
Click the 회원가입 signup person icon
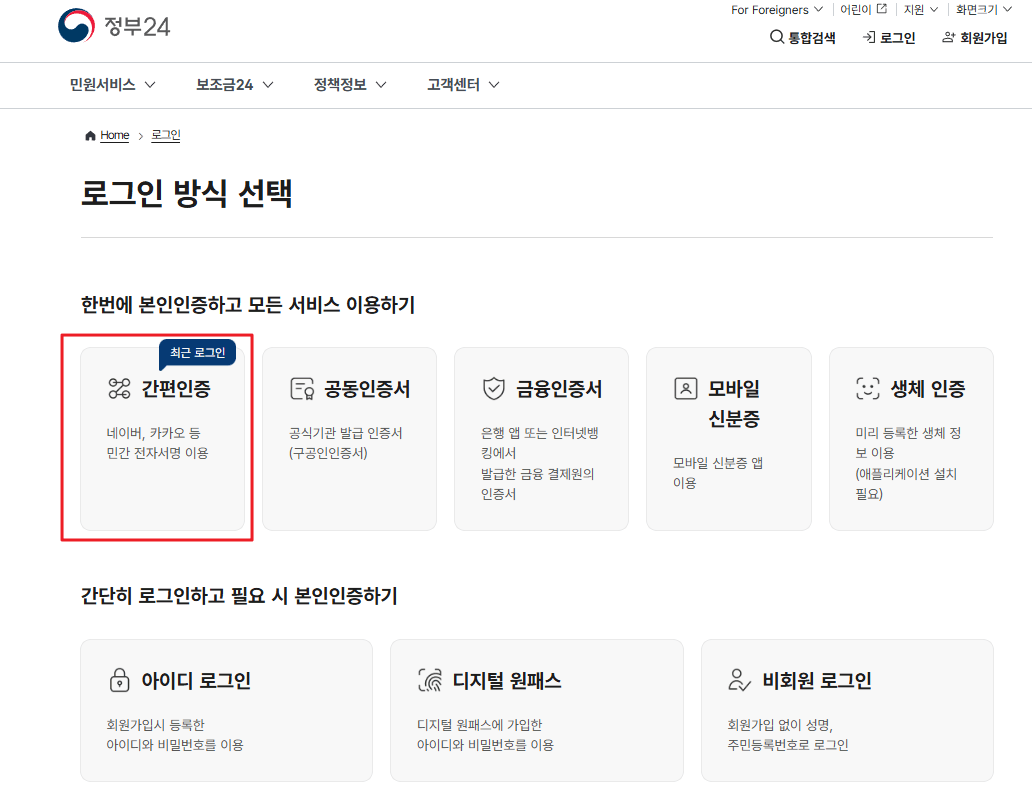tap(947, 36)
